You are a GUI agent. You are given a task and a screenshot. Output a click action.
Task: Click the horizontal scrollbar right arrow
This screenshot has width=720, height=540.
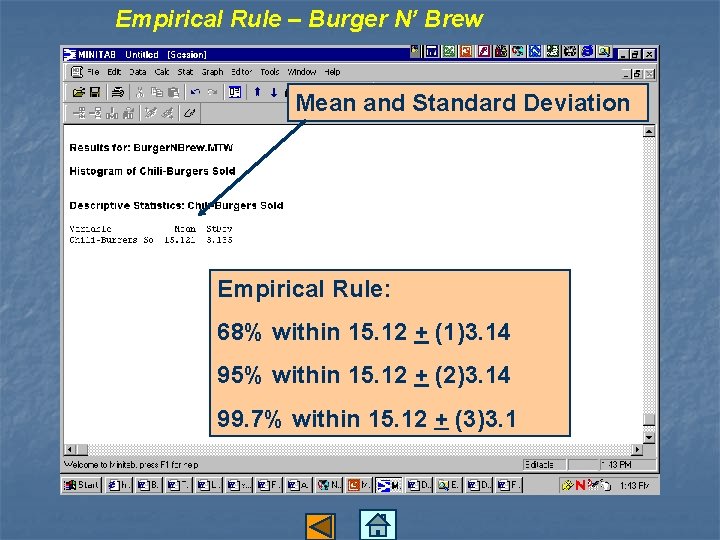pyautogui.click(x=637, y=450)
